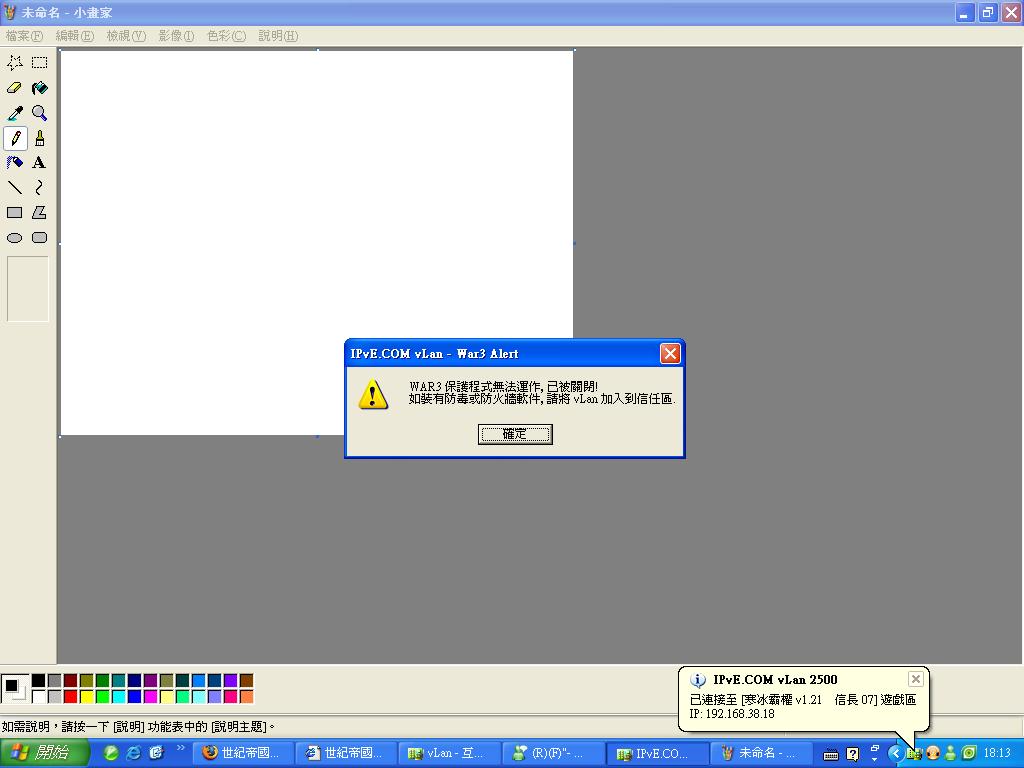The width and height of the screenshot is (1024, 768).
Task: Pick the yellow palette color
Action: [x=87, y=696]
